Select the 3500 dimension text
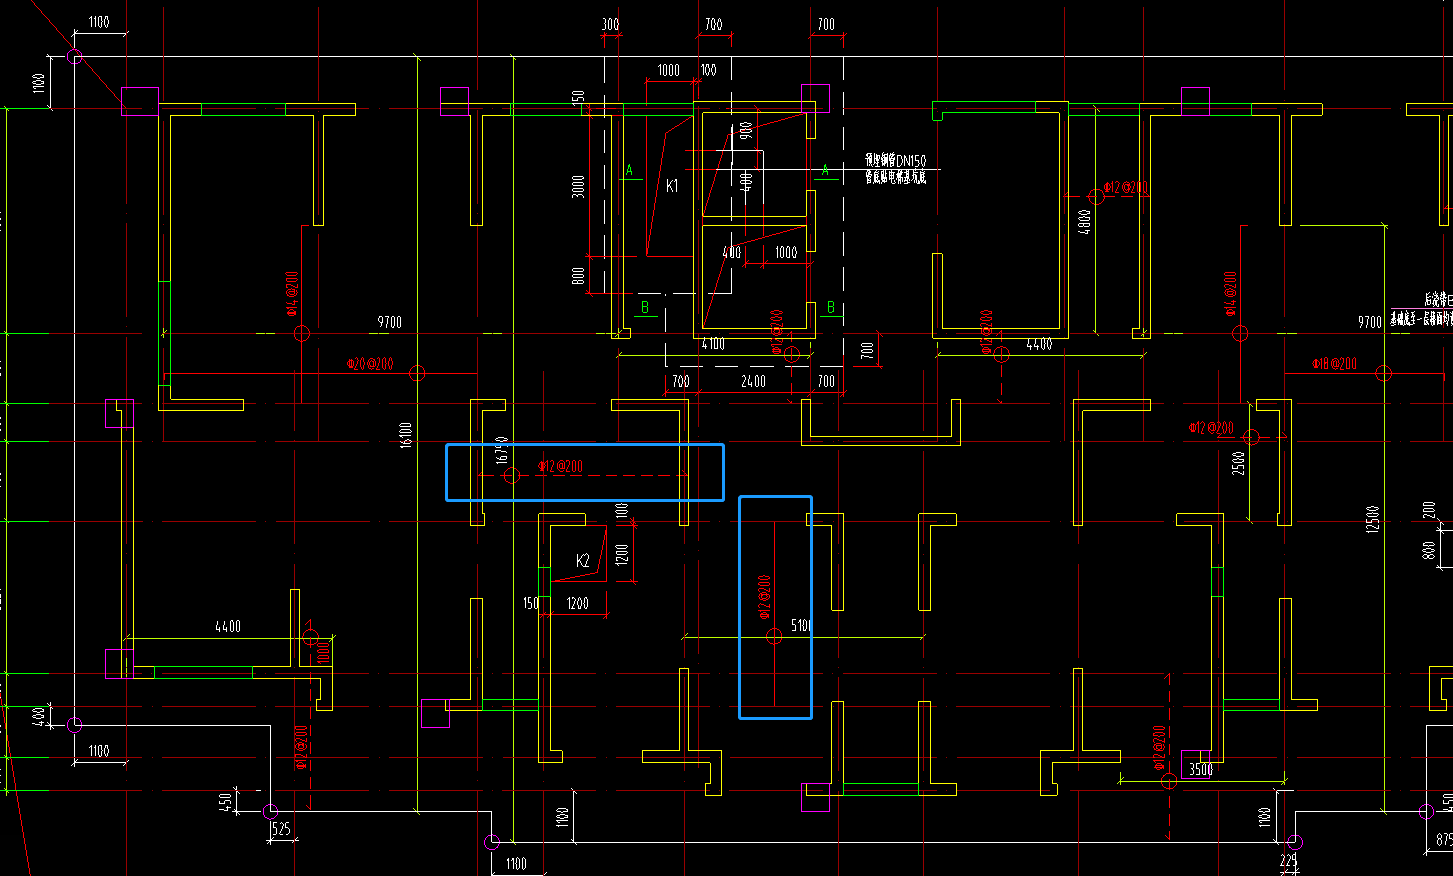 pos(1200,769)
